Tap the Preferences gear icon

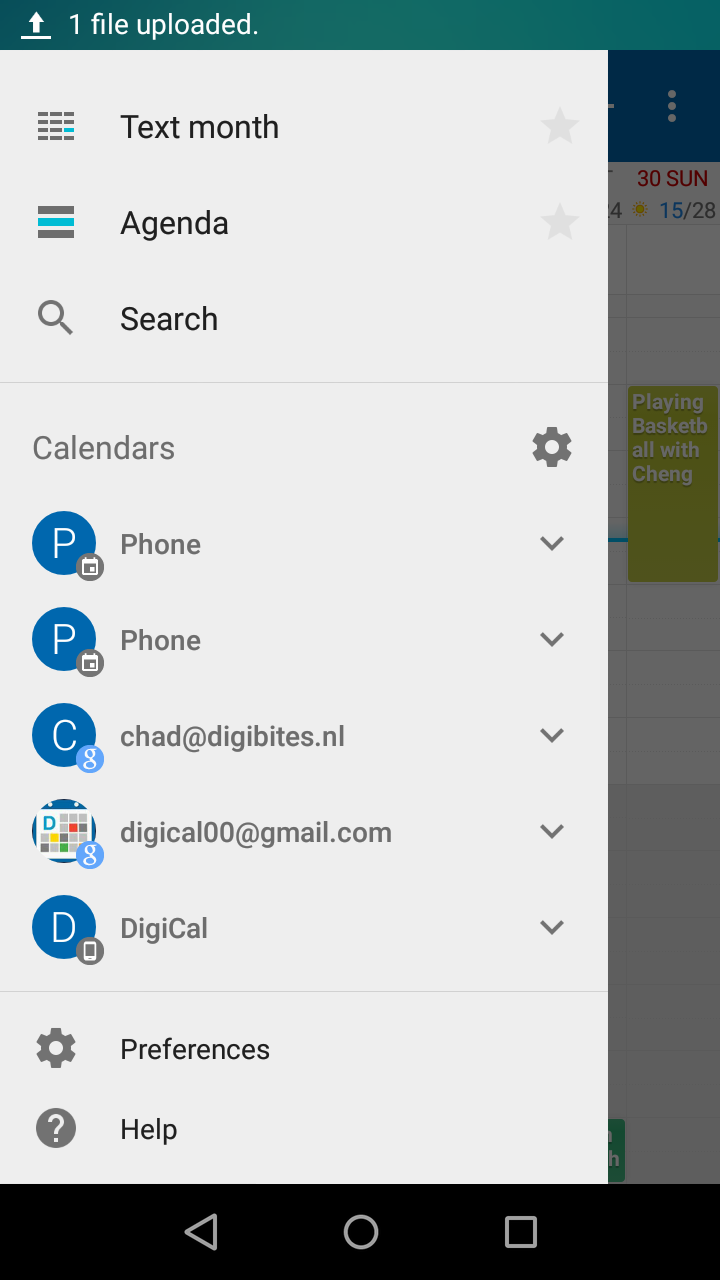pyautogui.click(x=56, y=1048)
